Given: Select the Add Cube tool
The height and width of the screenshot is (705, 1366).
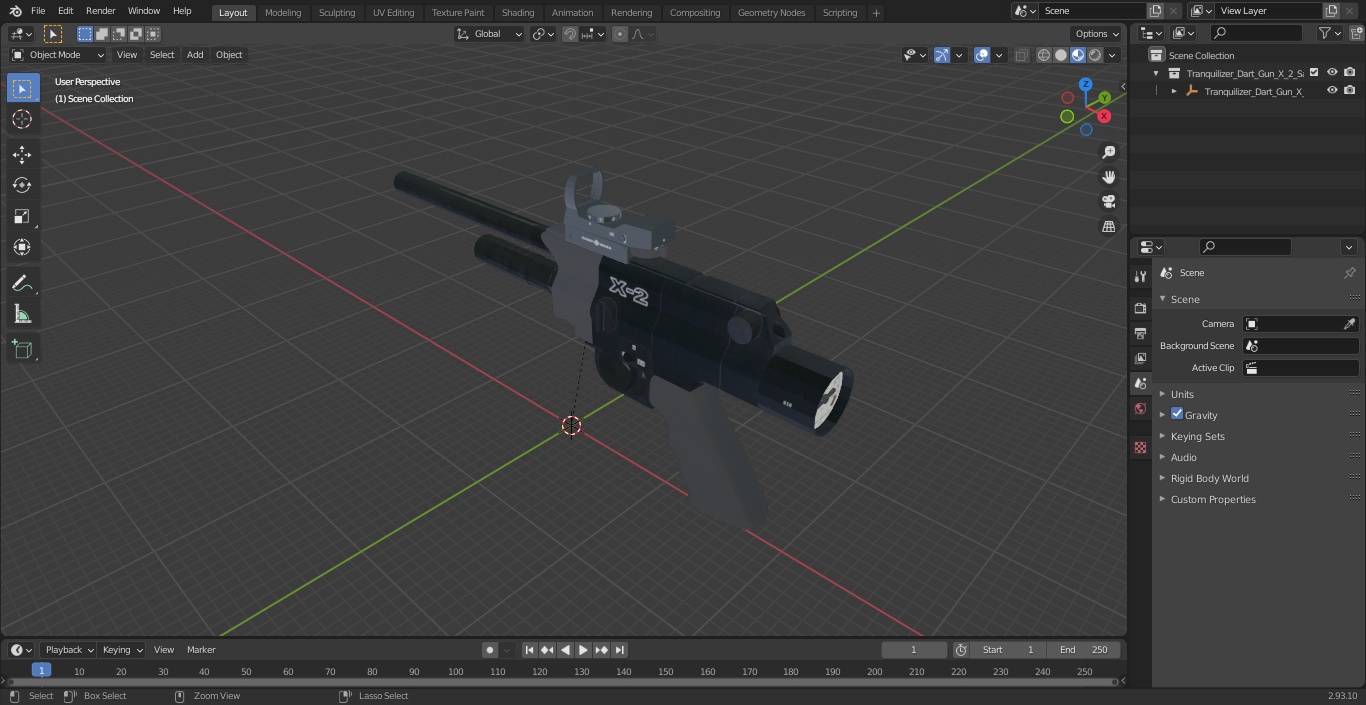Looking at the screenshot, I should point(22,350).
